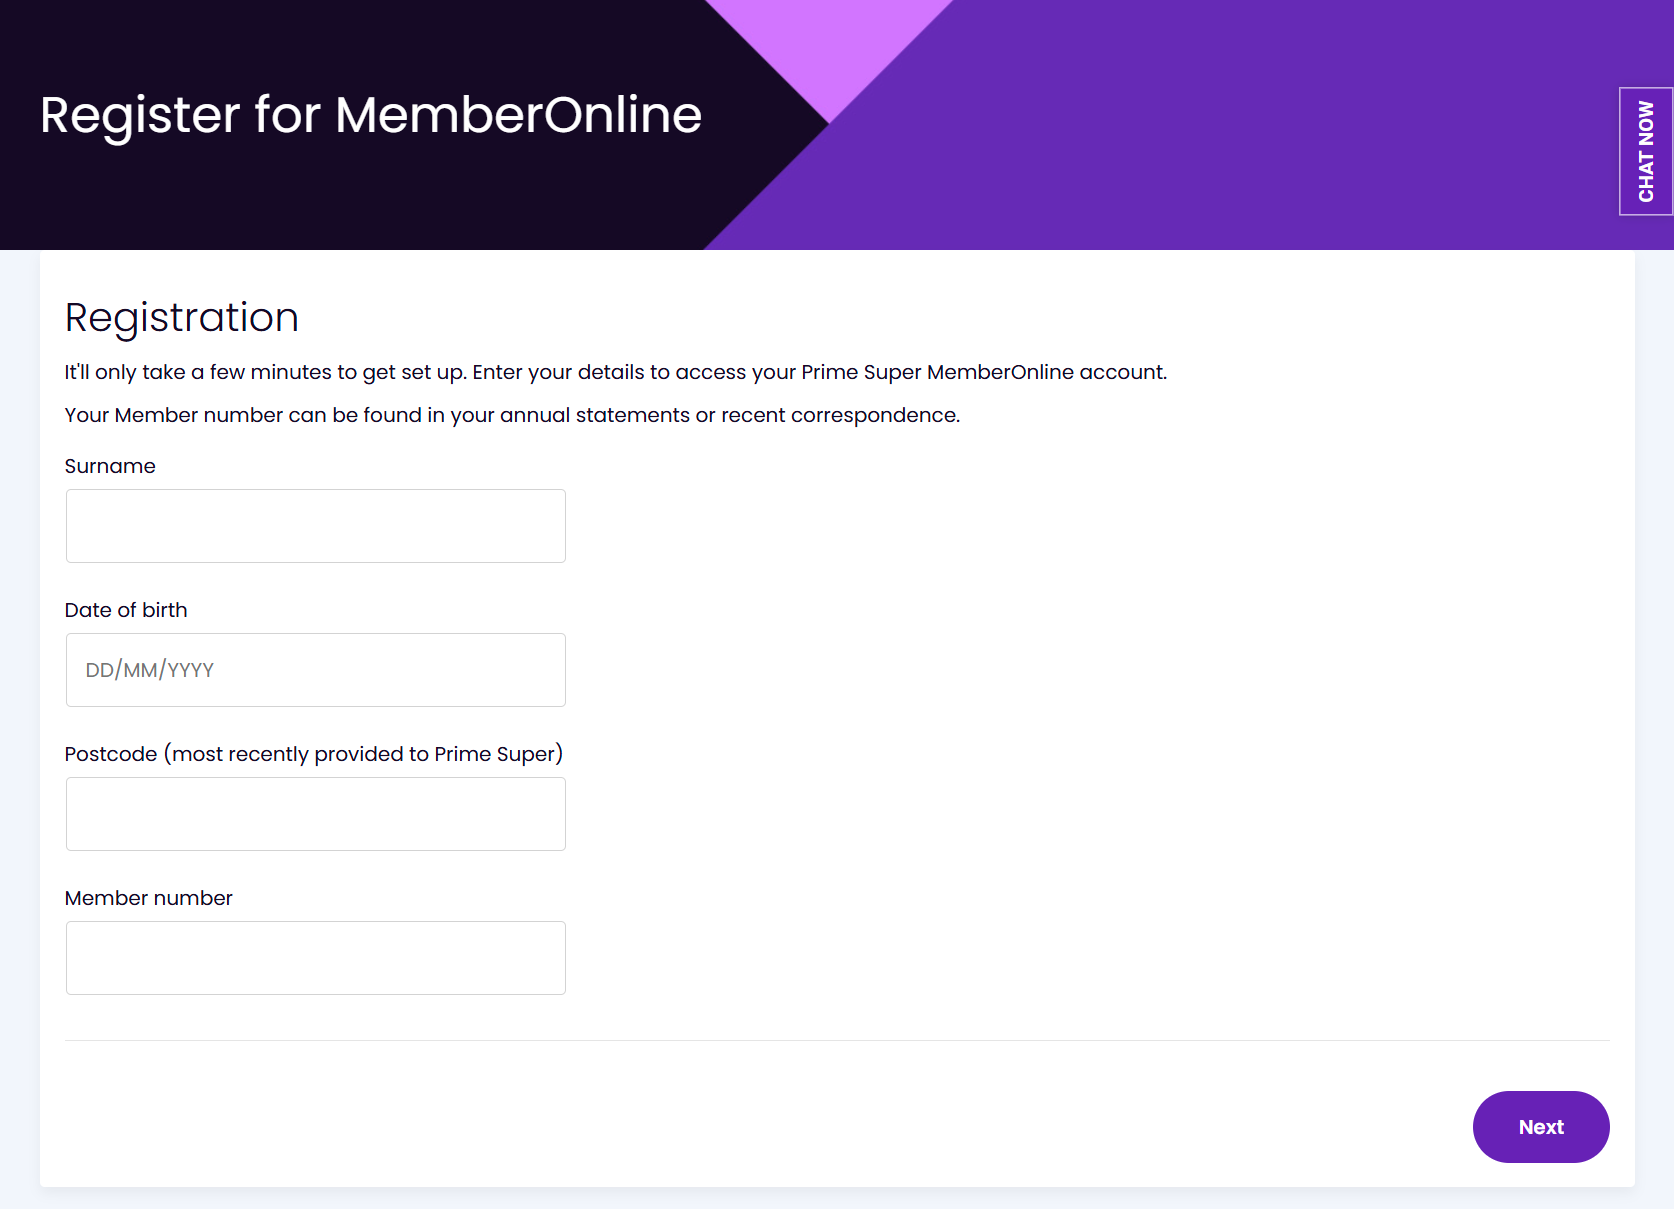1674x1209 pixels.
Task: Click the Postcode label text
Action: point(313,754)
